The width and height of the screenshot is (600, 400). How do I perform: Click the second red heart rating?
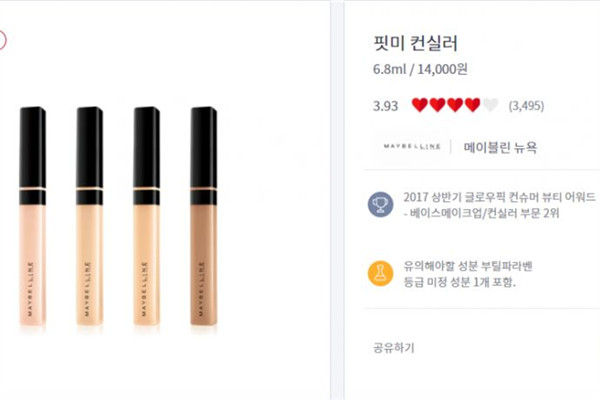coord(437,105)
